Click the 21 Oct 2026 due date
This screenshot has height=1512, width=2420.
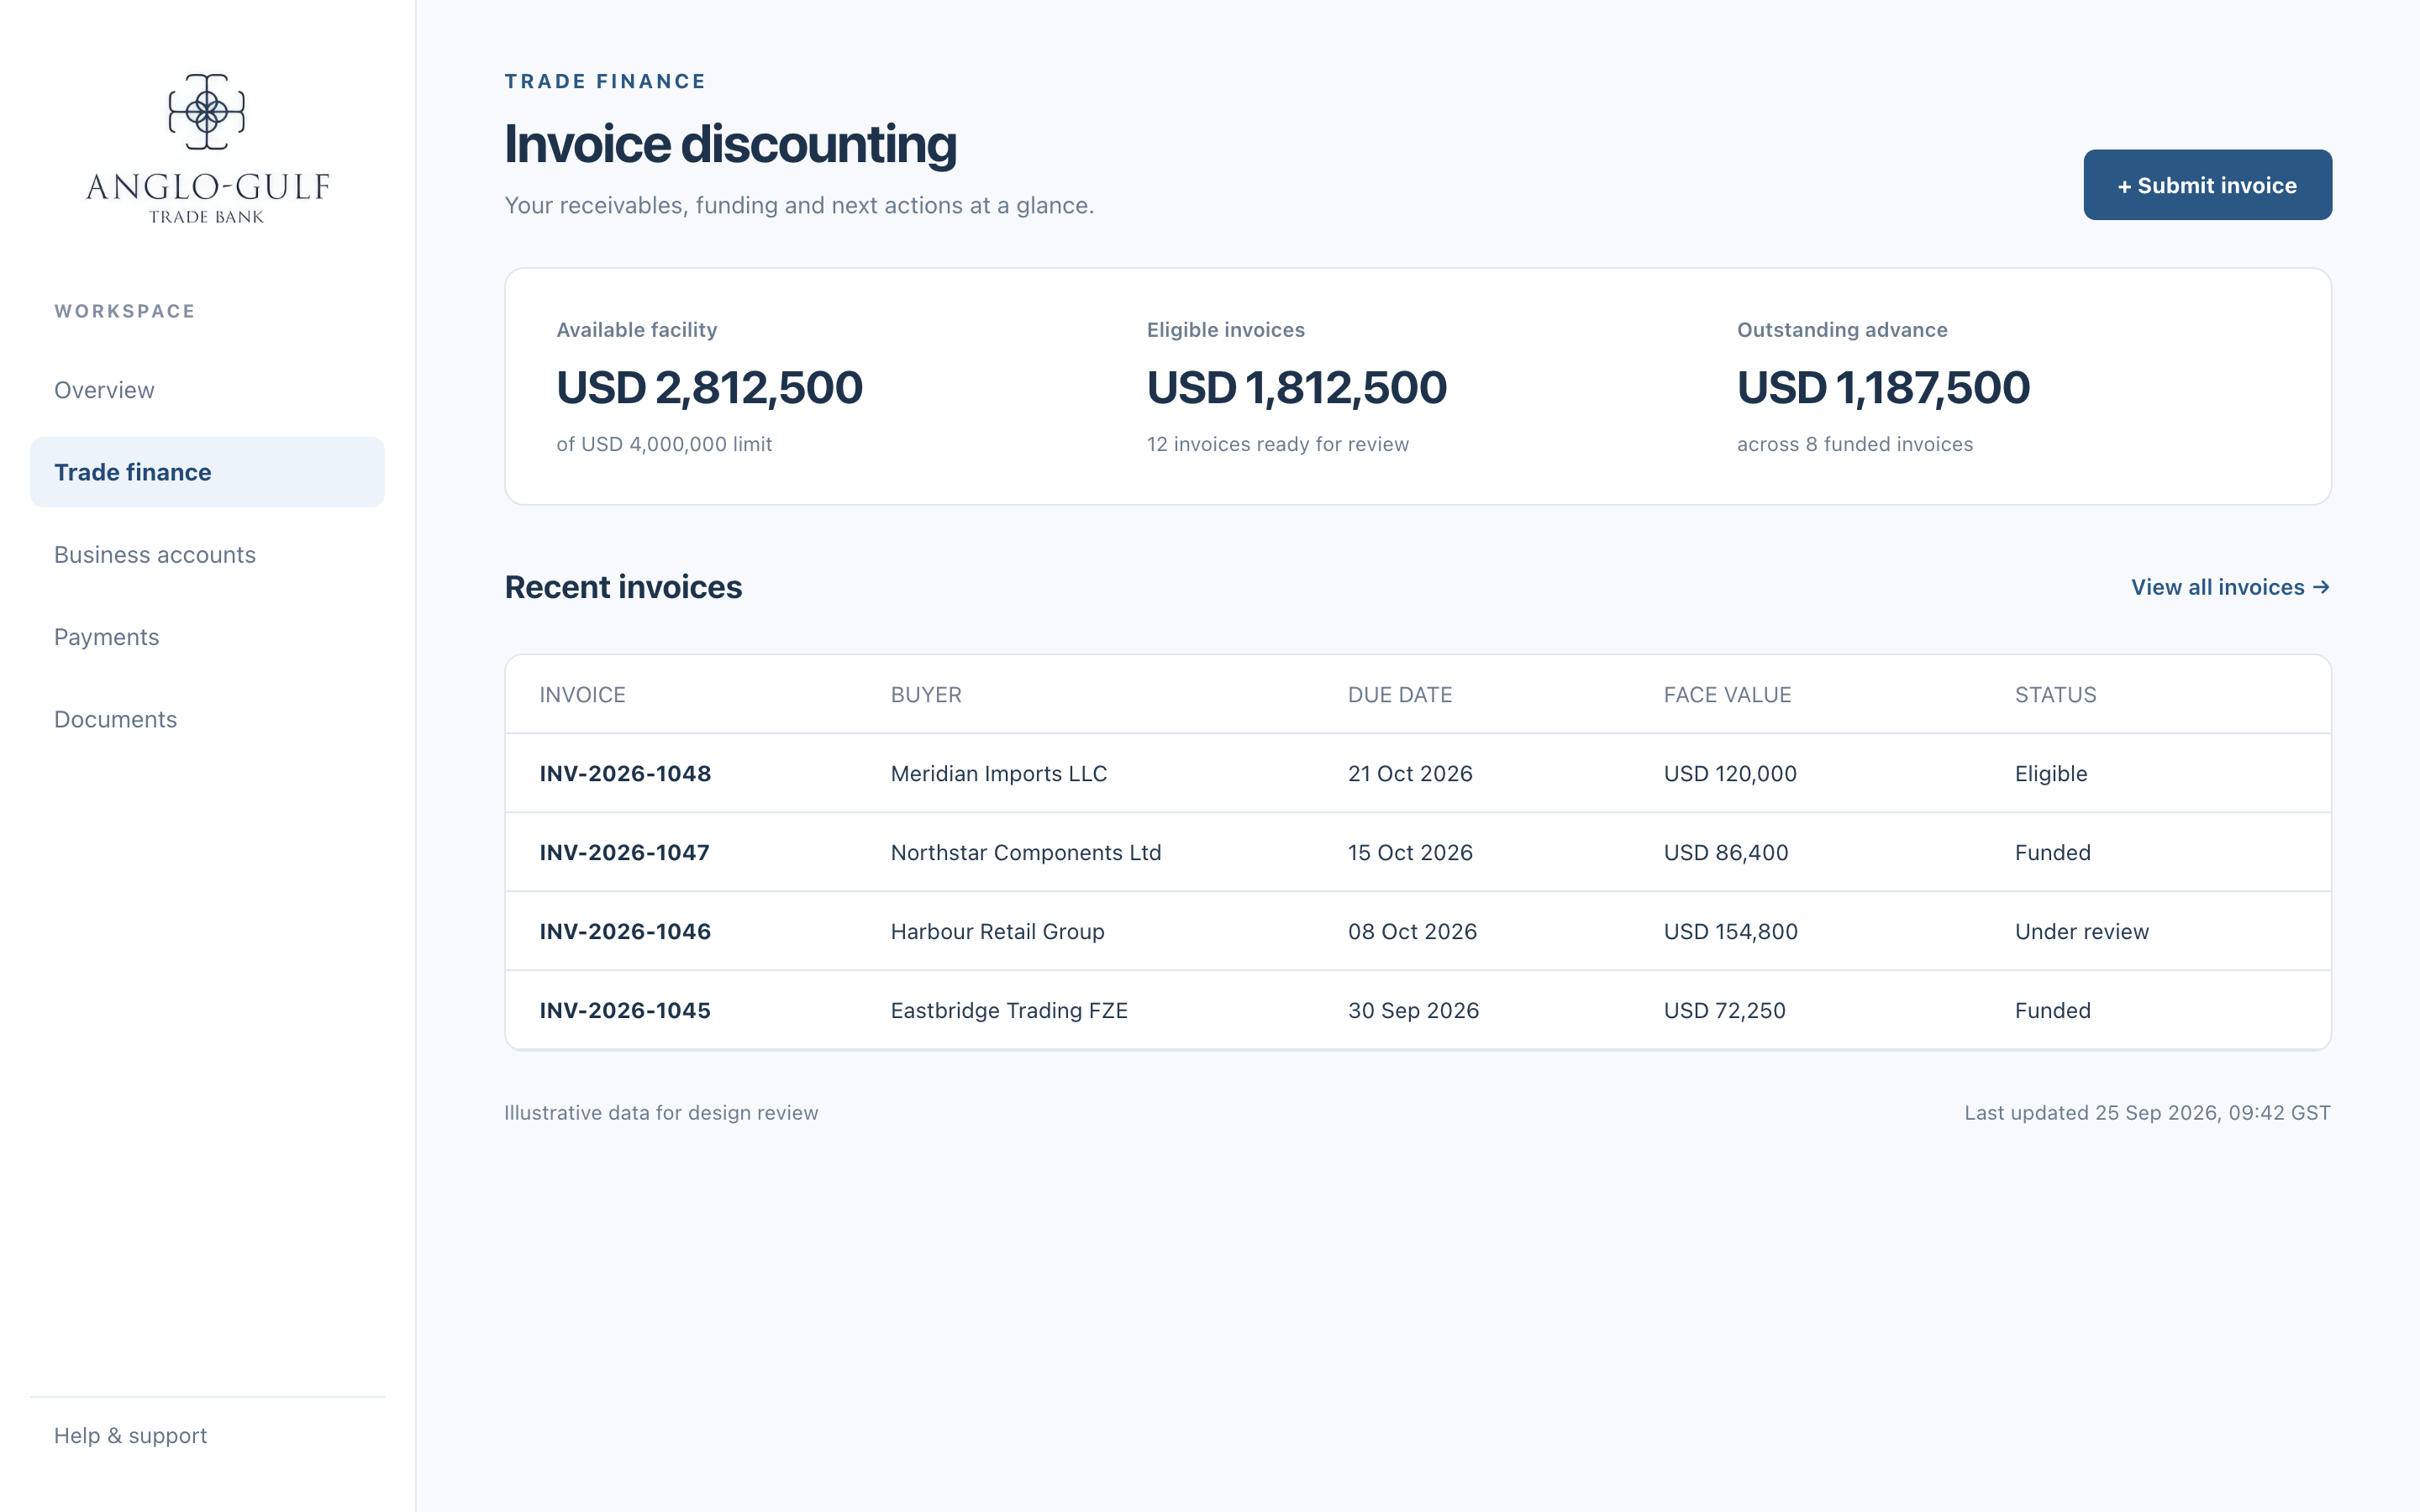tap(1410, 773)
